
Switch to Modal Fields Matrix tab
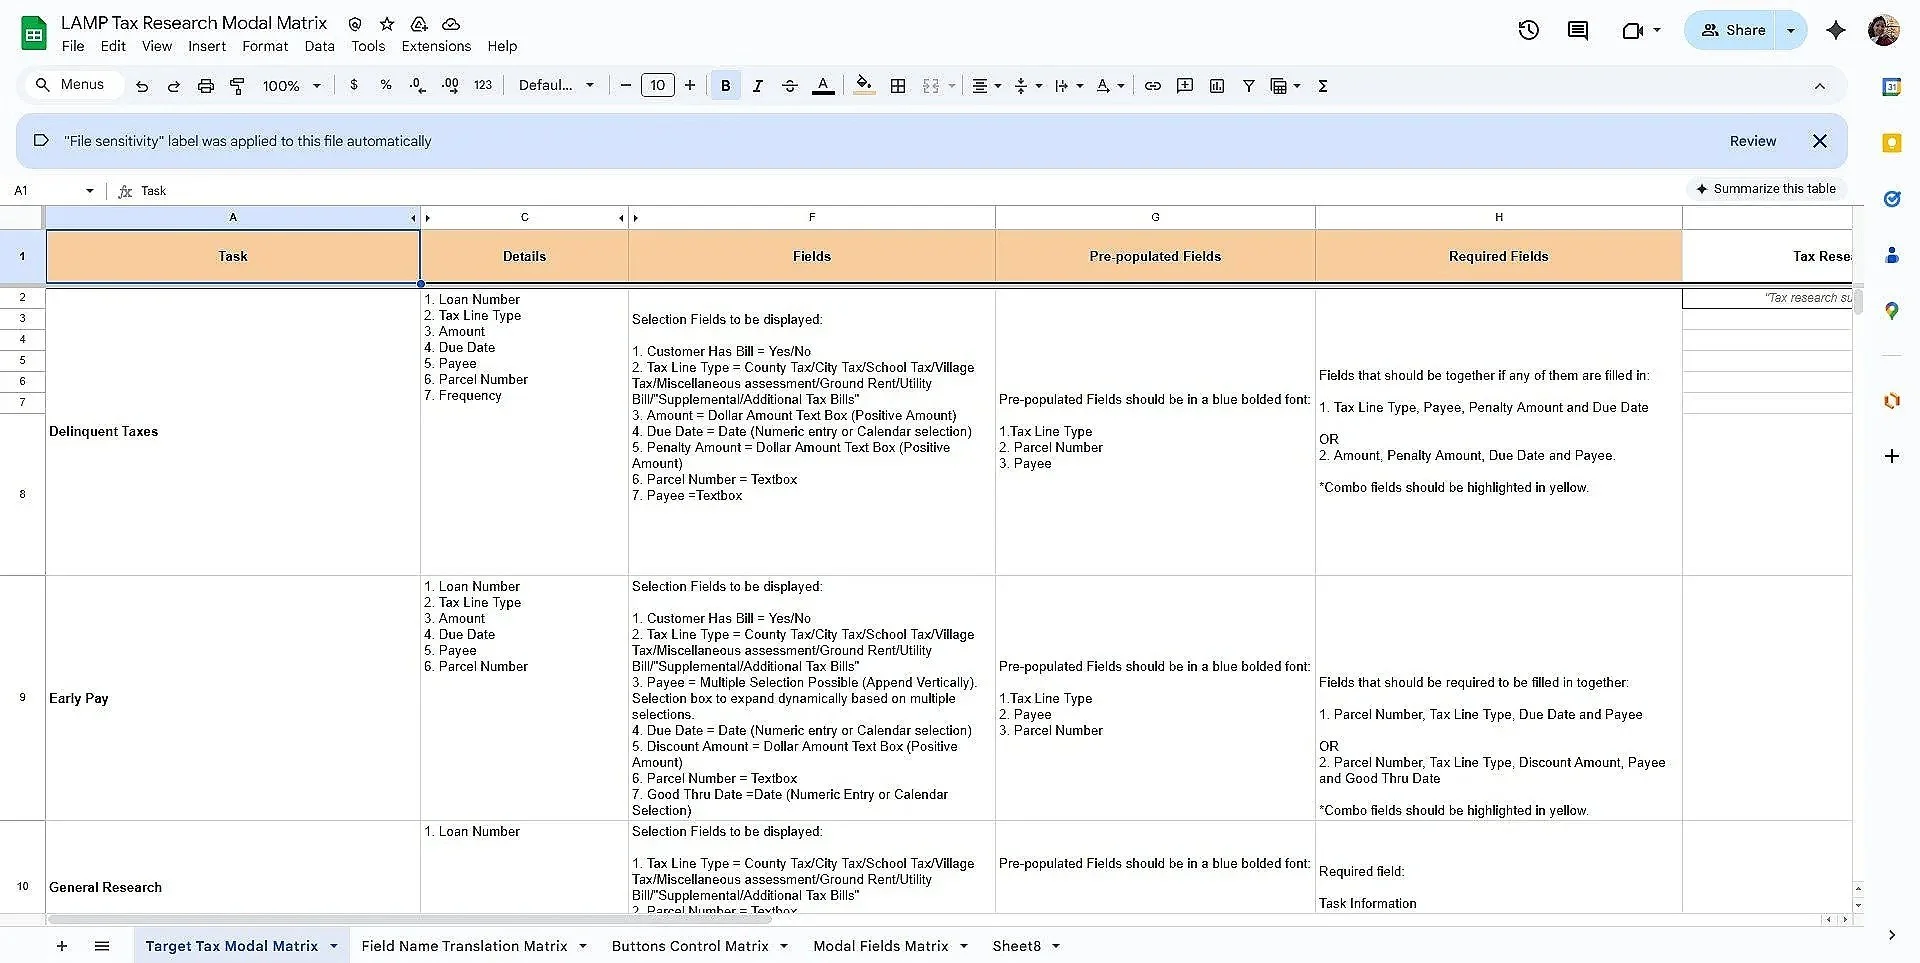(880, 946)
